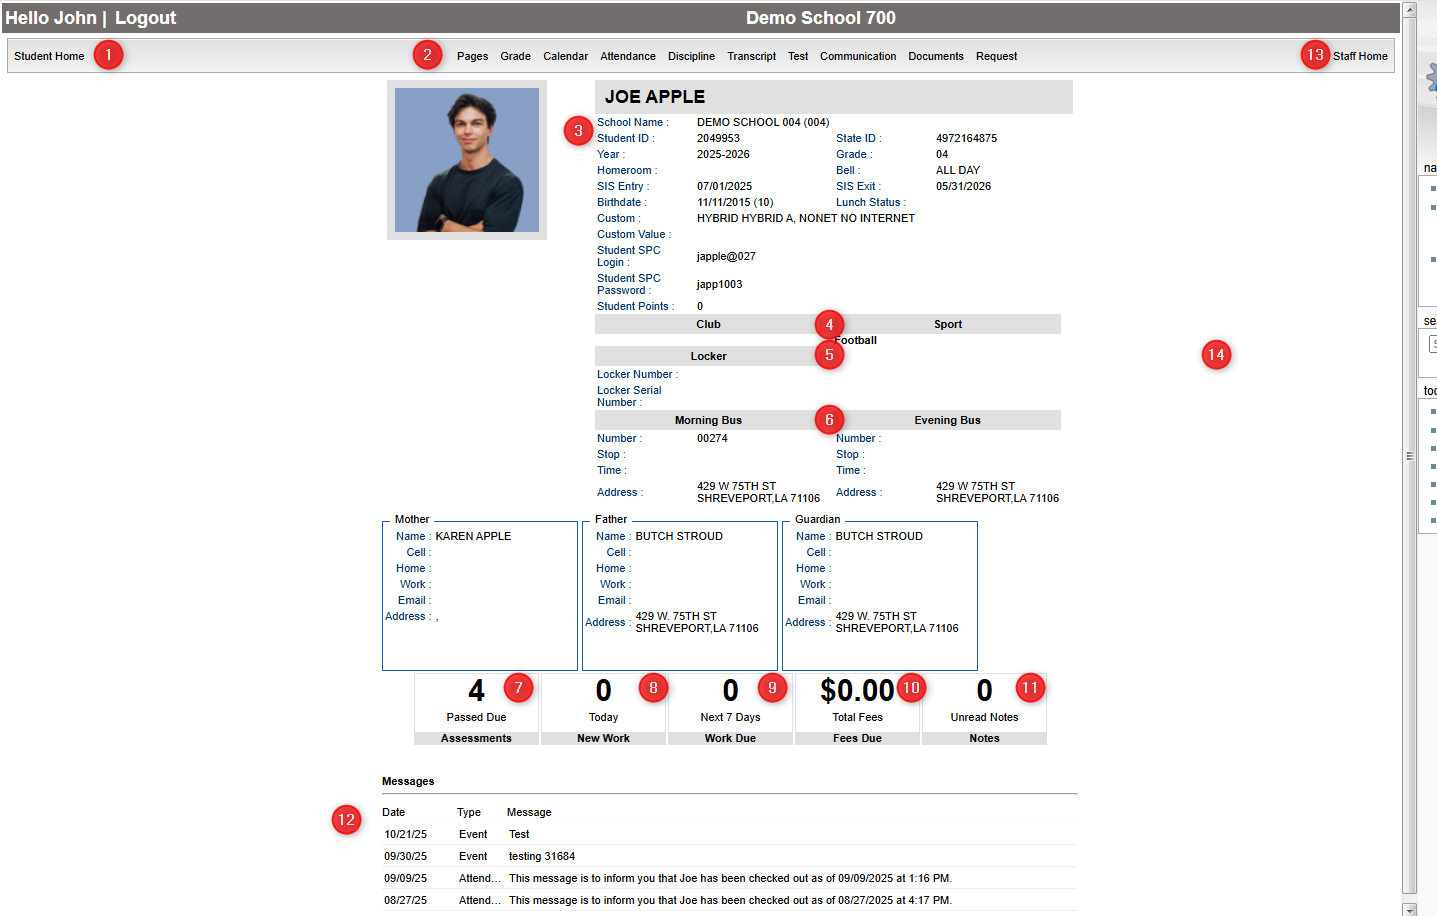Image resolution: width=1437 pixels, height=916 pixels.
Task: Click the page scrollbar up arrow
Action: click(x=1409, y=9)
